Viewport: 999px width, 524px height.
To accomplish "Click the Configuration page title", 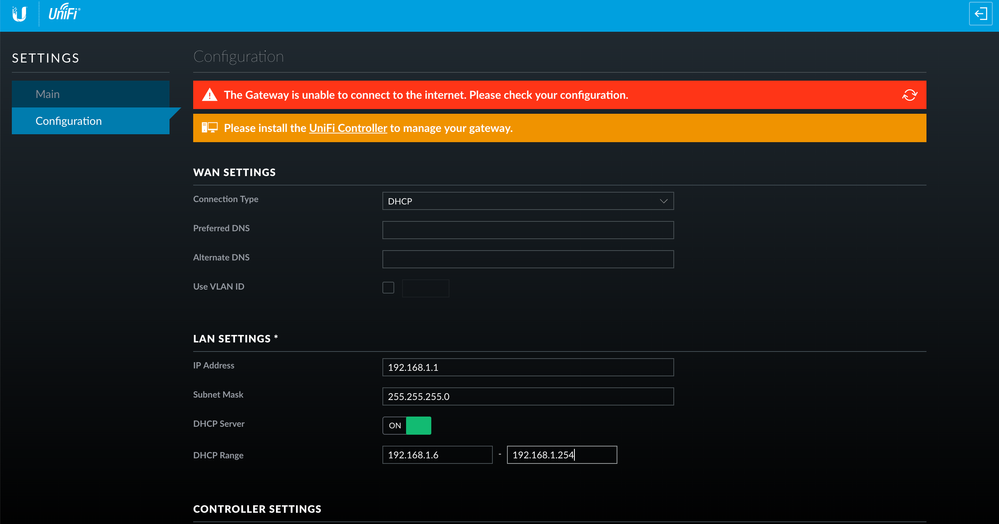I will (x=238, y=57).
